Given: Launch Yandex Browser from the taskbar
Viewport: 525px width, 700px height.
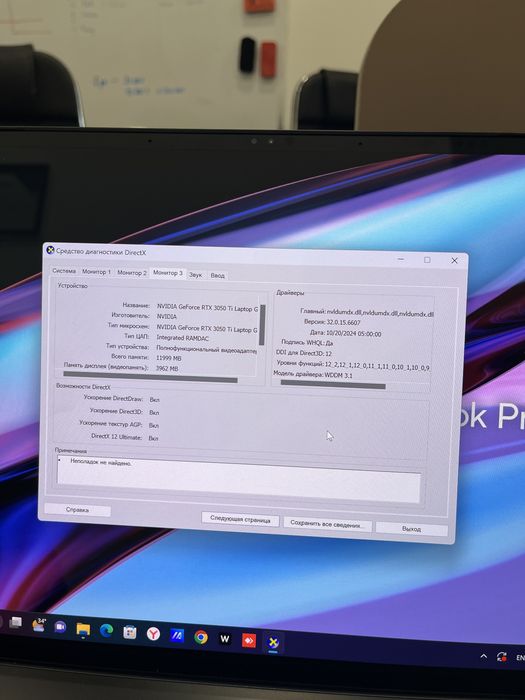Looking at the screenshot, I should pyautogui.click(x=153, y=633).
